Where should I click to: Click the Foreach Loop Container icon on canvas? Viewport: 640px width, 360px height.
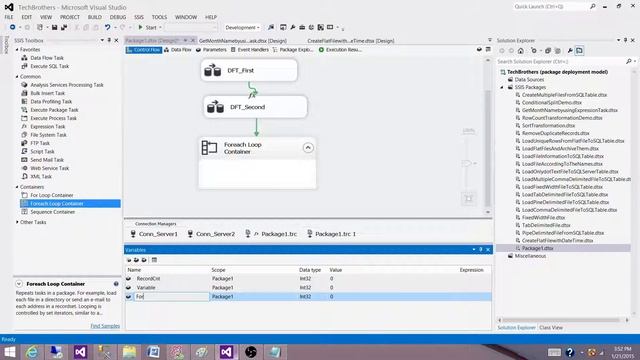pos(209,148)
